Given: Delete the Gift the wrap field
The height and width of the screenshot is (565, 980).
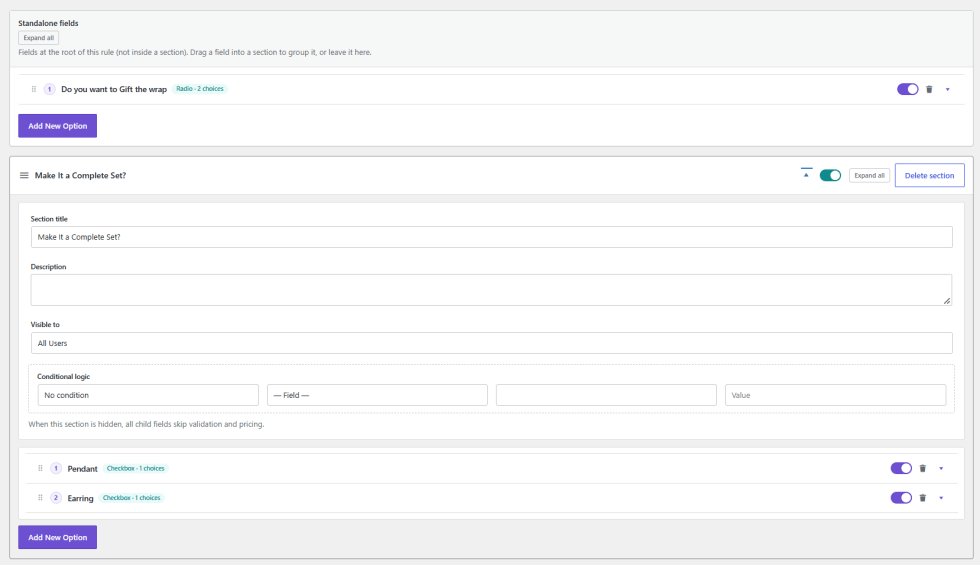Looking at the screenshot, I should (929, 89).
